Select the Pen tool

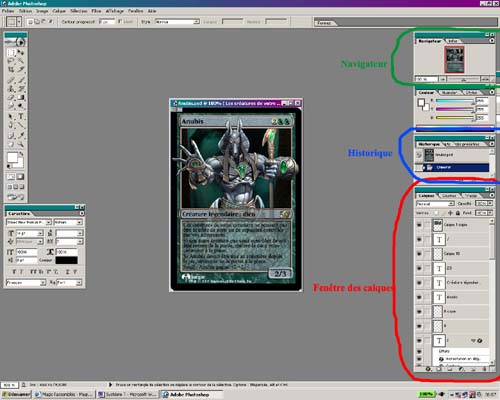point(11,125)
